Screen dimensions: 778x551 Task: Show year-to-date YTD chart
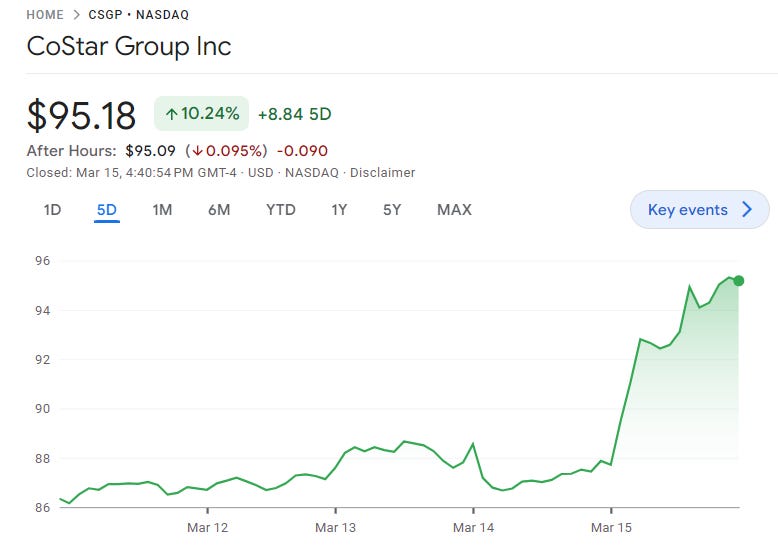[x=280, y=210]
